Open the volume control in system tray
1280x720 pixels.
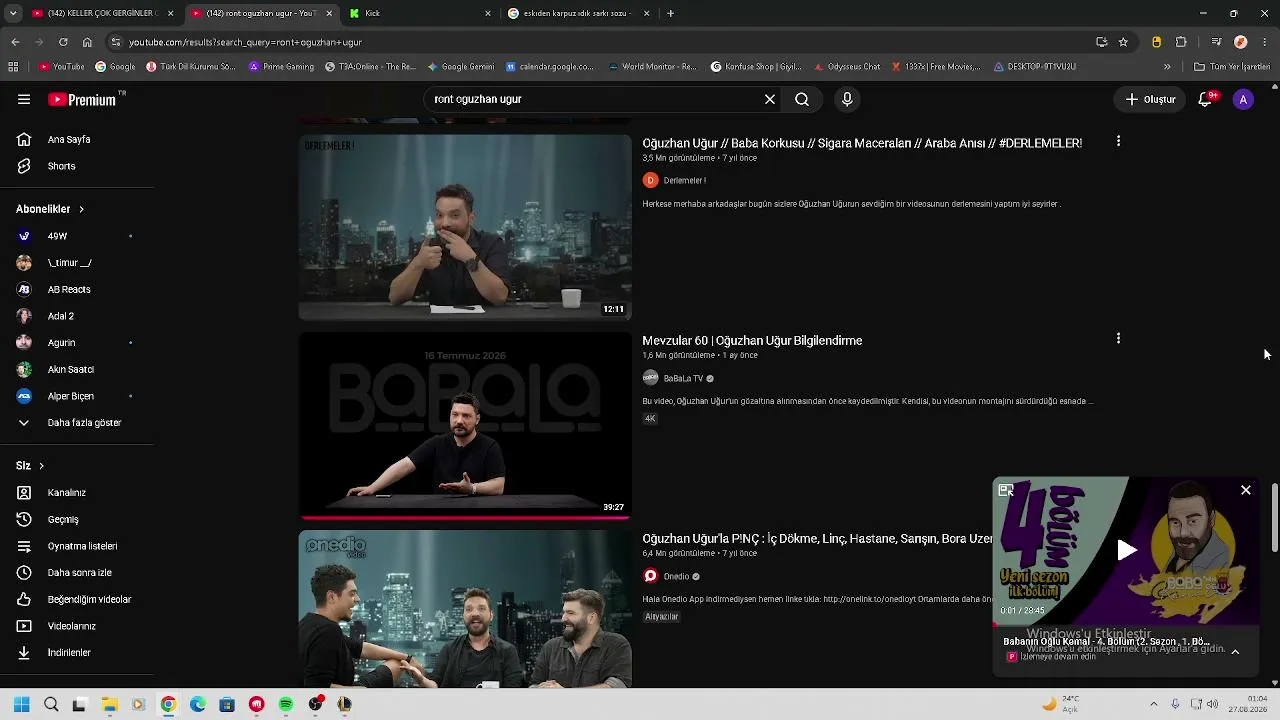[x=1212, y=704]
